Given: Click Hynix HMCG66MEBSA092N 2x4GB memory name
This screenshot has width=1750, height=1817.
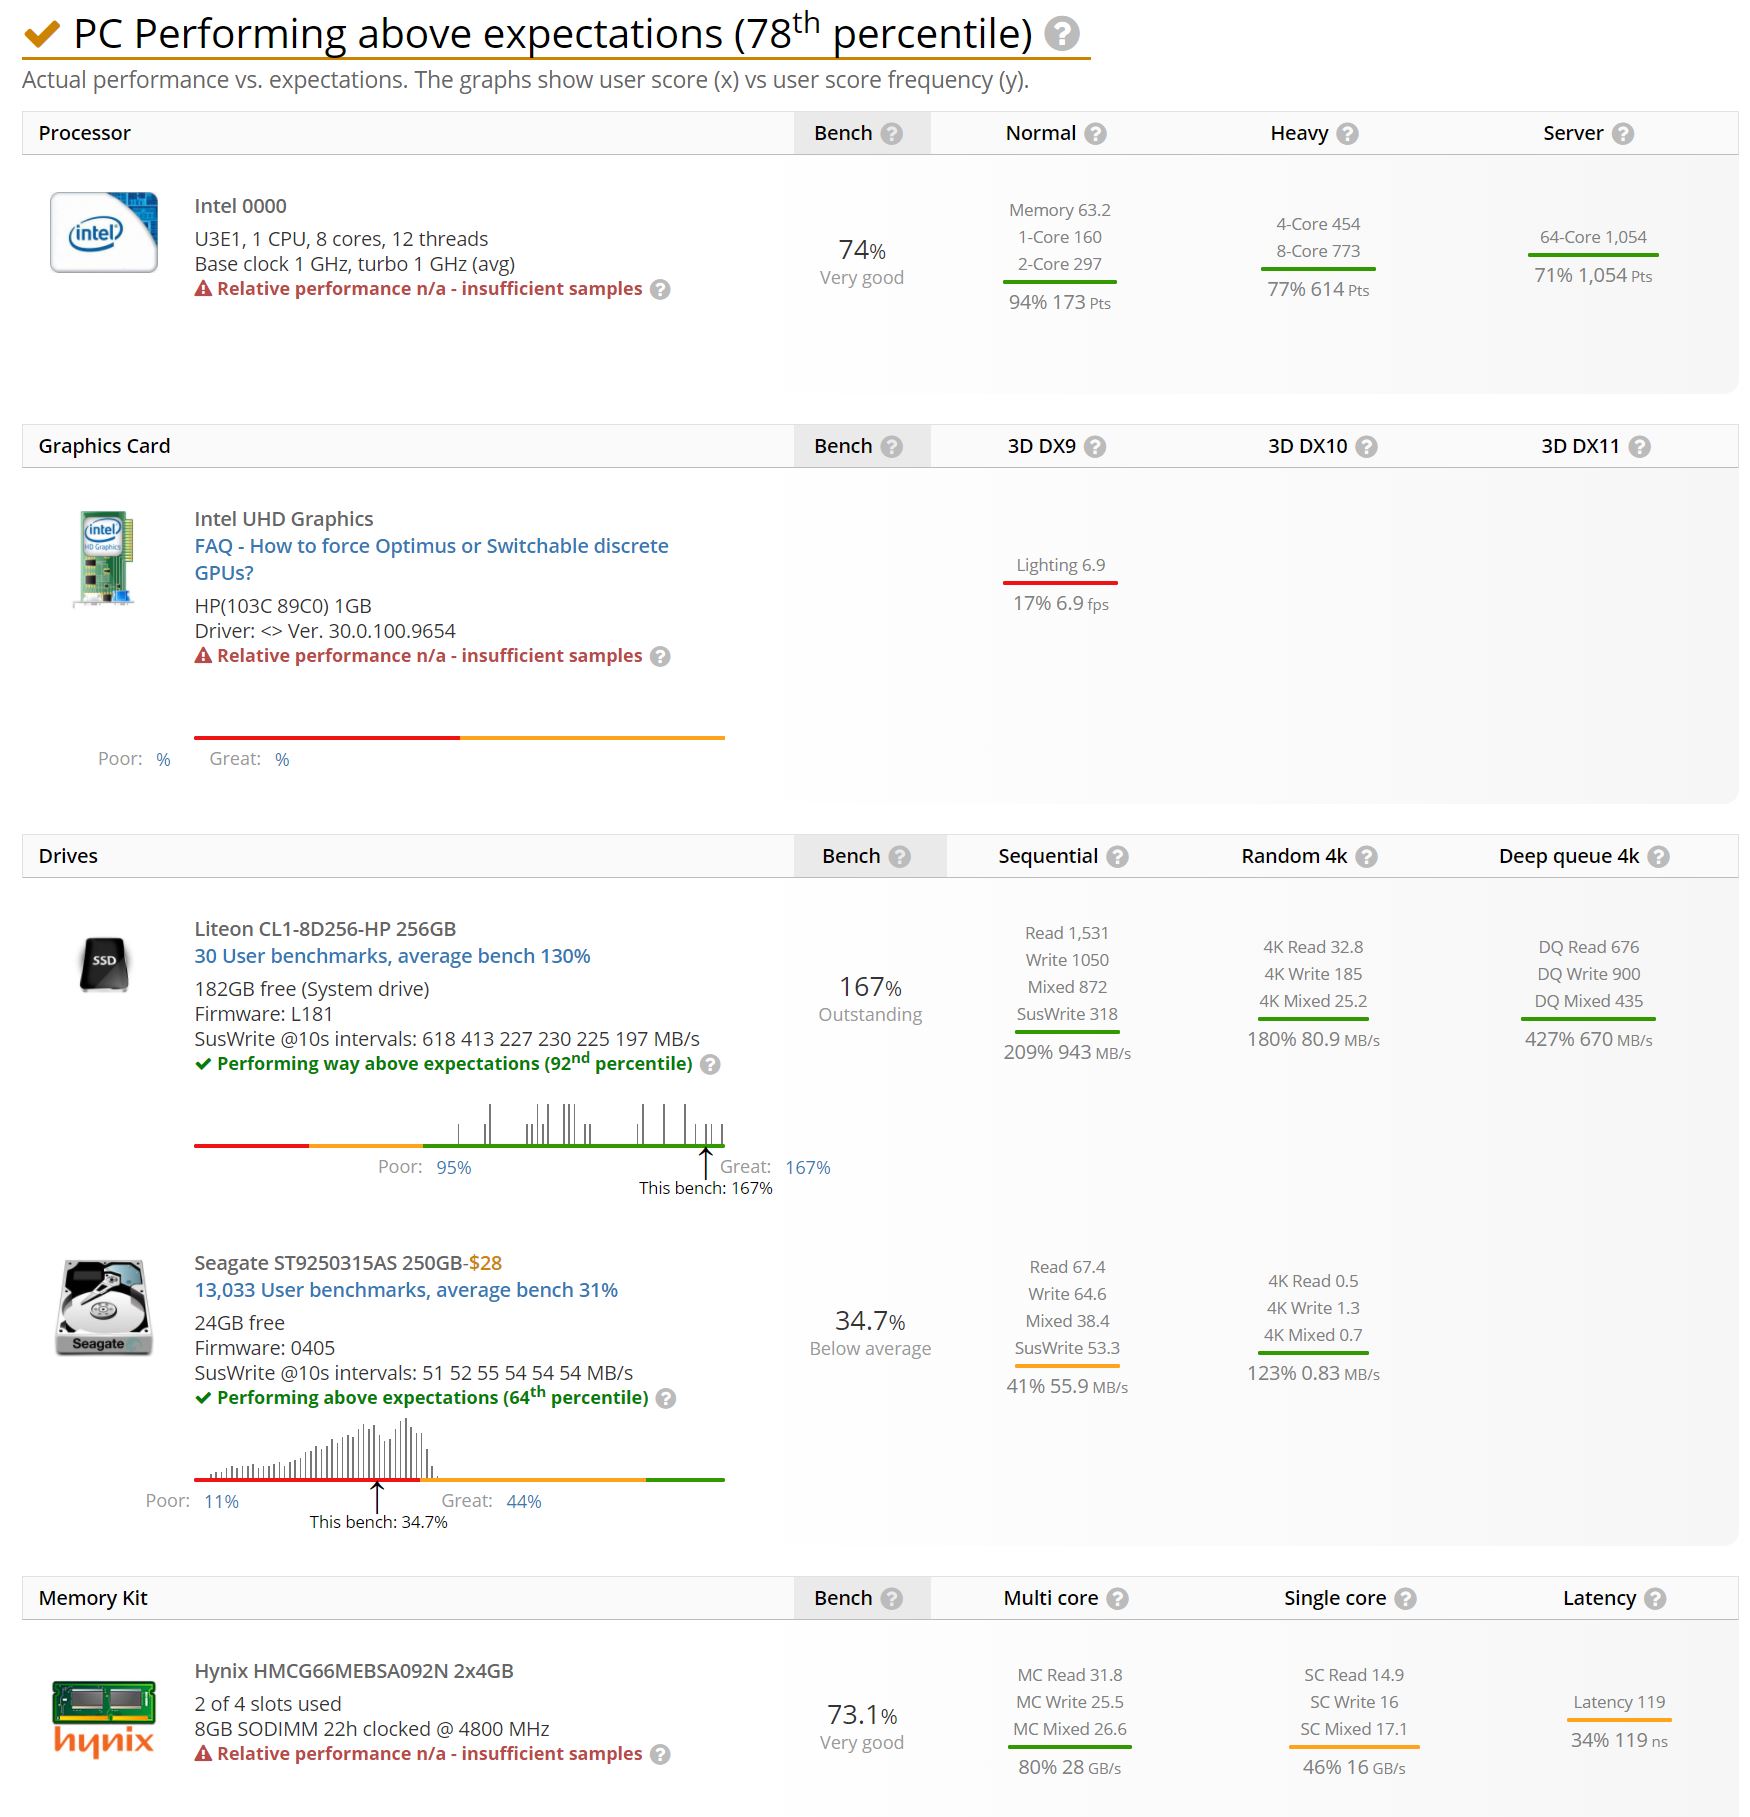Looking at the screenshot, I should coord(354,1671).
